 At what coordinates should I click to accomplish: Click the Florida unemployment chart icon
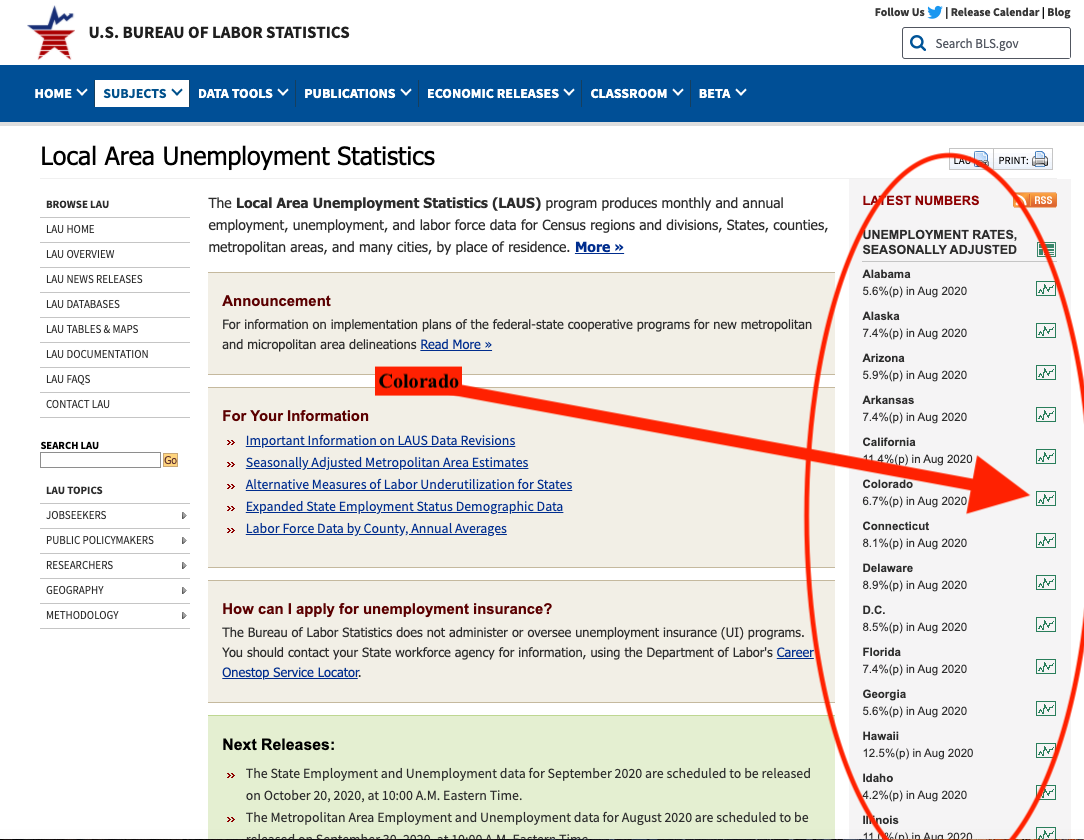coord(1045,667)
